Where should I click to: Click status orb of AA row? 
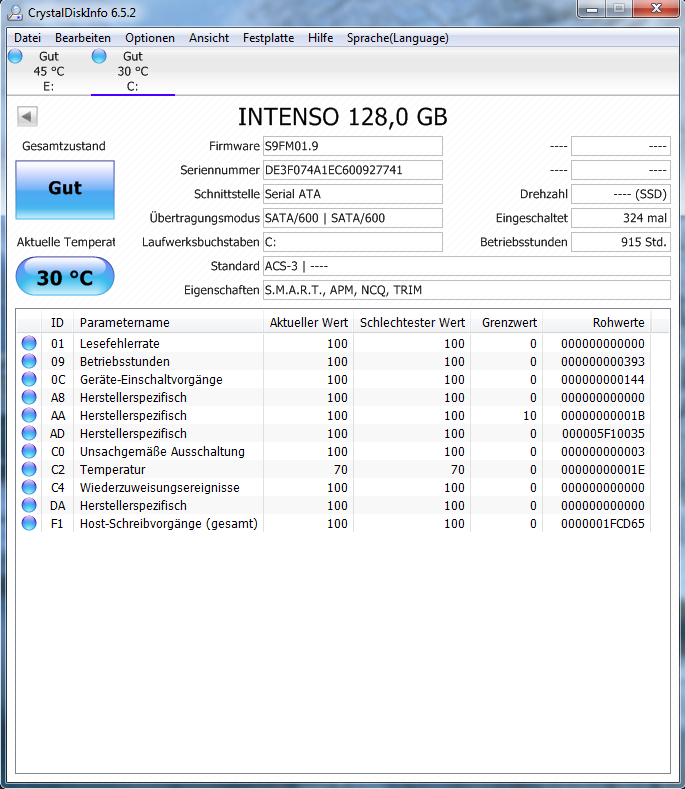pos(29,416)
